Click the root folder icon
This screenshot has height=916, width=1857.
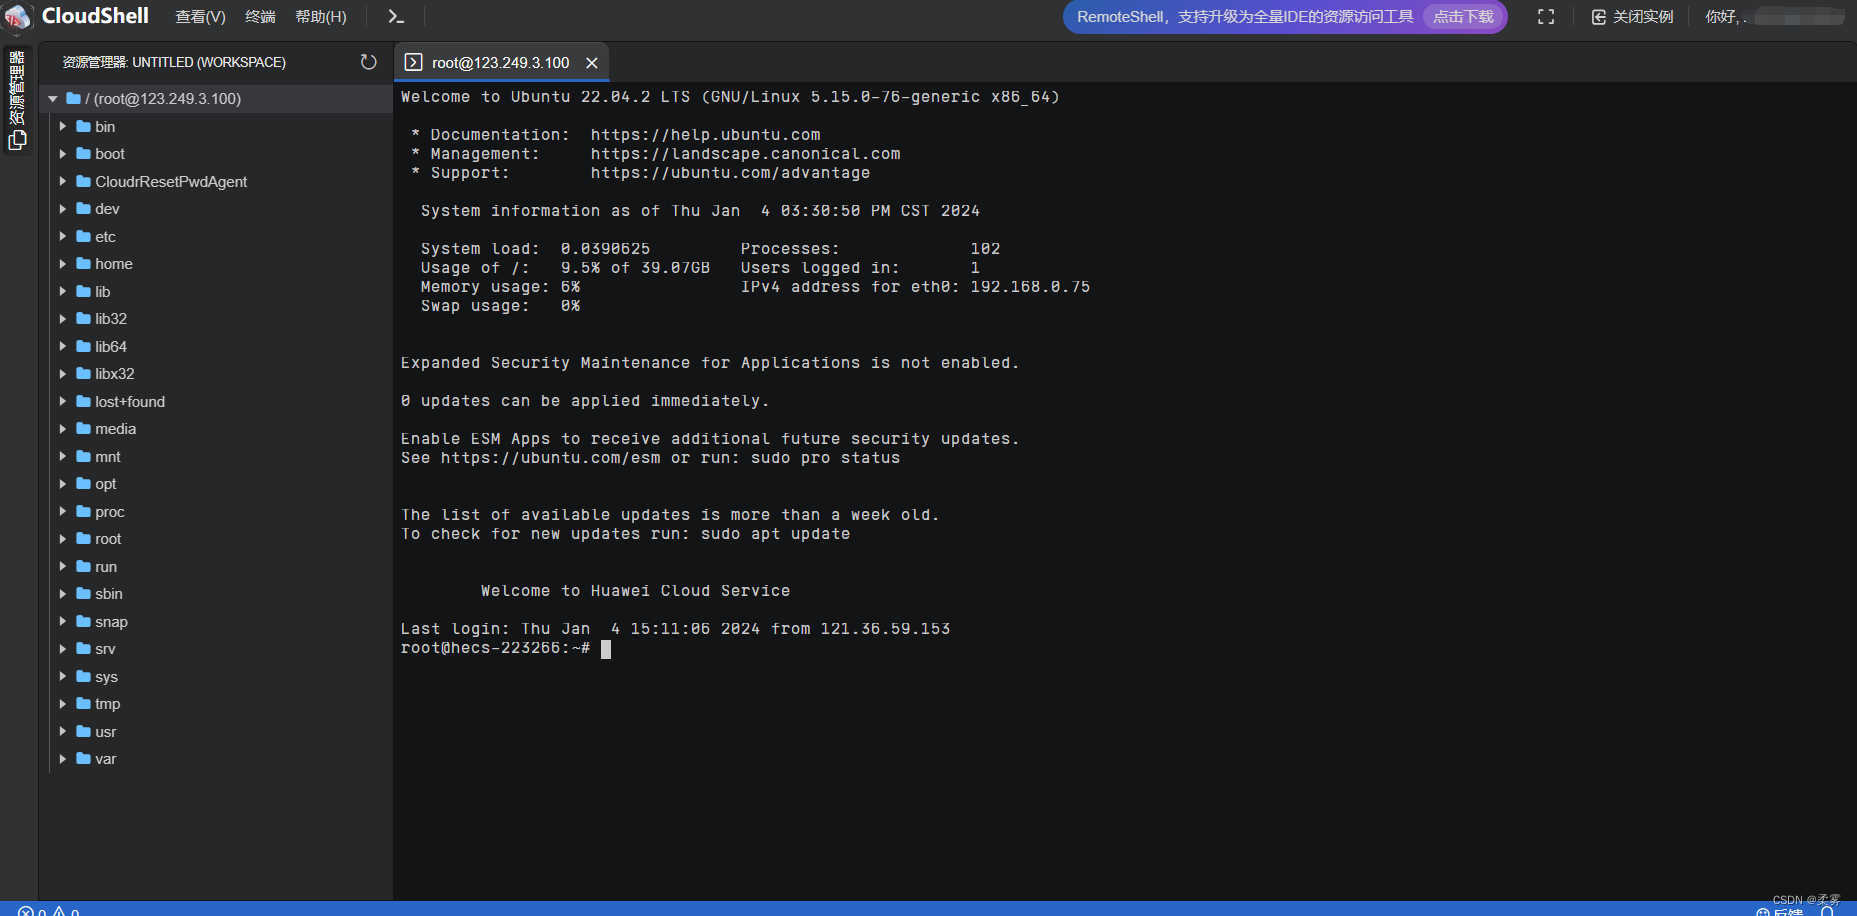(x=84, y=539)
